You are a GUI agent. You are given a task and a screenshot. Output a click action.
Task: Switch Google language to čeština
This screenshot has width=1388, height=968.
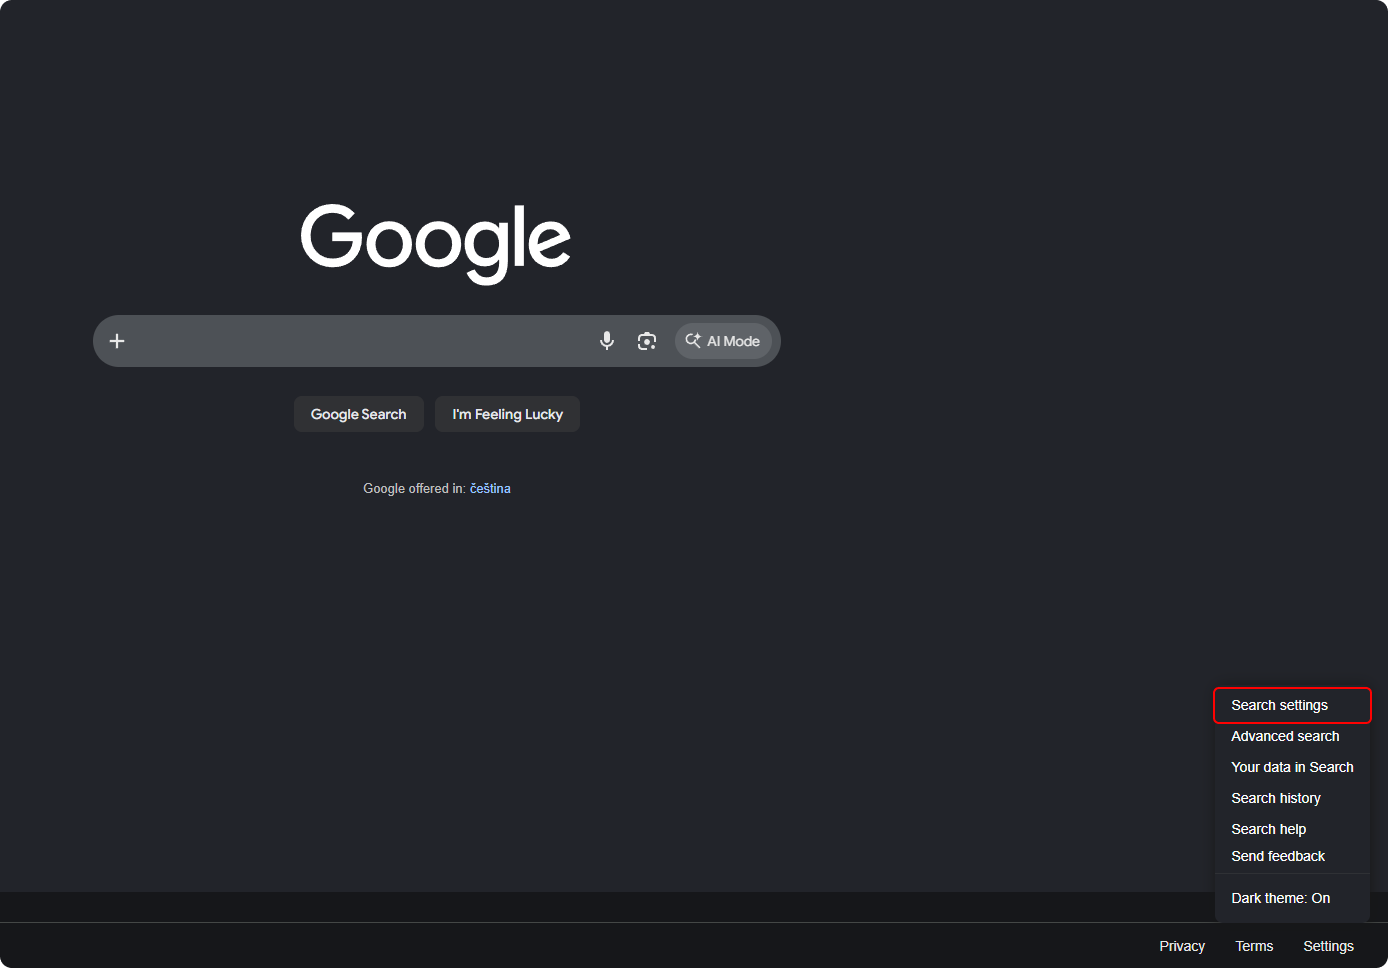click(490, 488)
